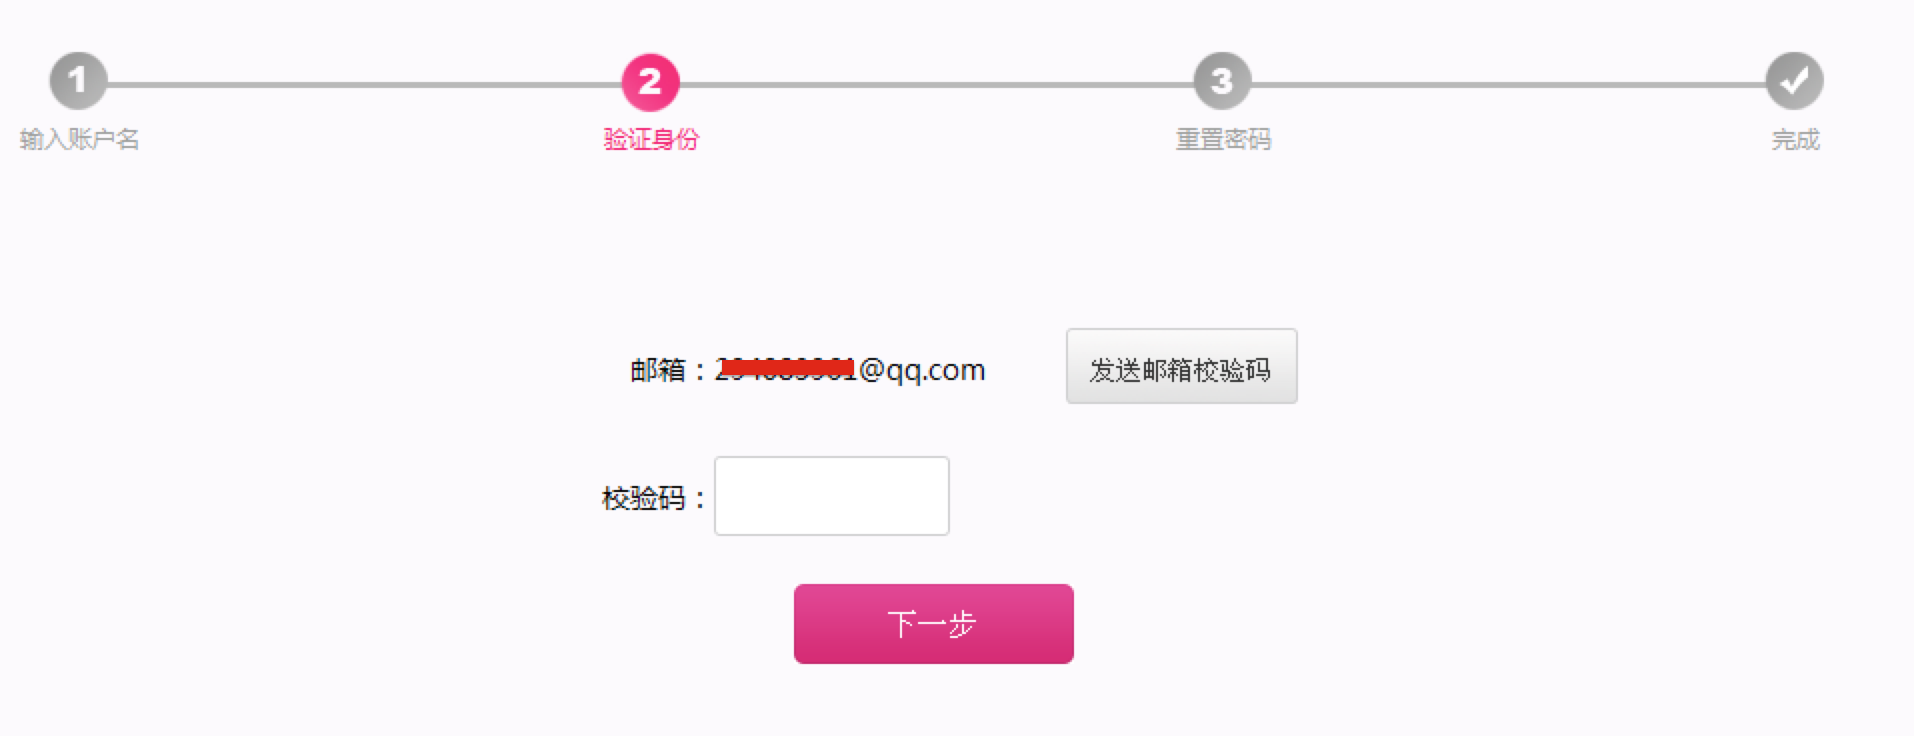Click the 输入账户名 step label
The image size is (1914, 736).
click(79, 139)
